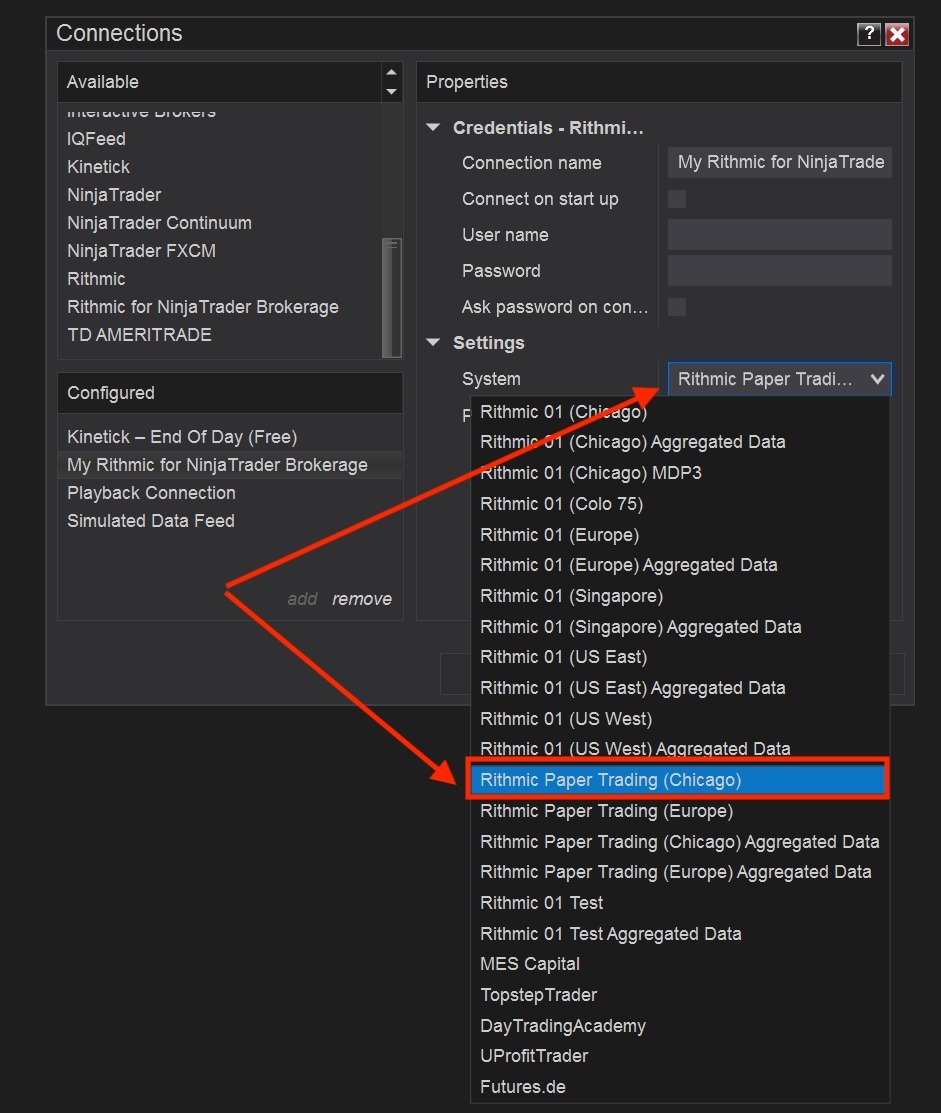This screenshot has height=1113, width=941.
Task: Select TopstepTrader in the System list
Action: point(538,995)
